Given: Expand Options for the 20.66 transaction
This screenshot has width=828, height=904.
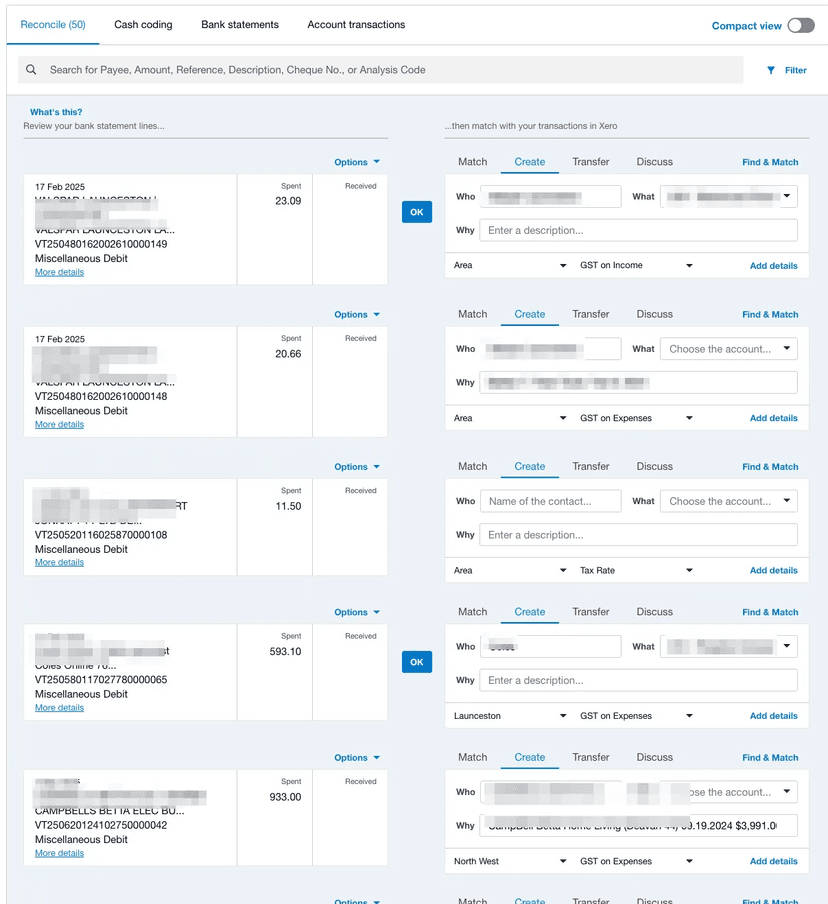Looking at the screenshot, I should (x=357, y=314).
